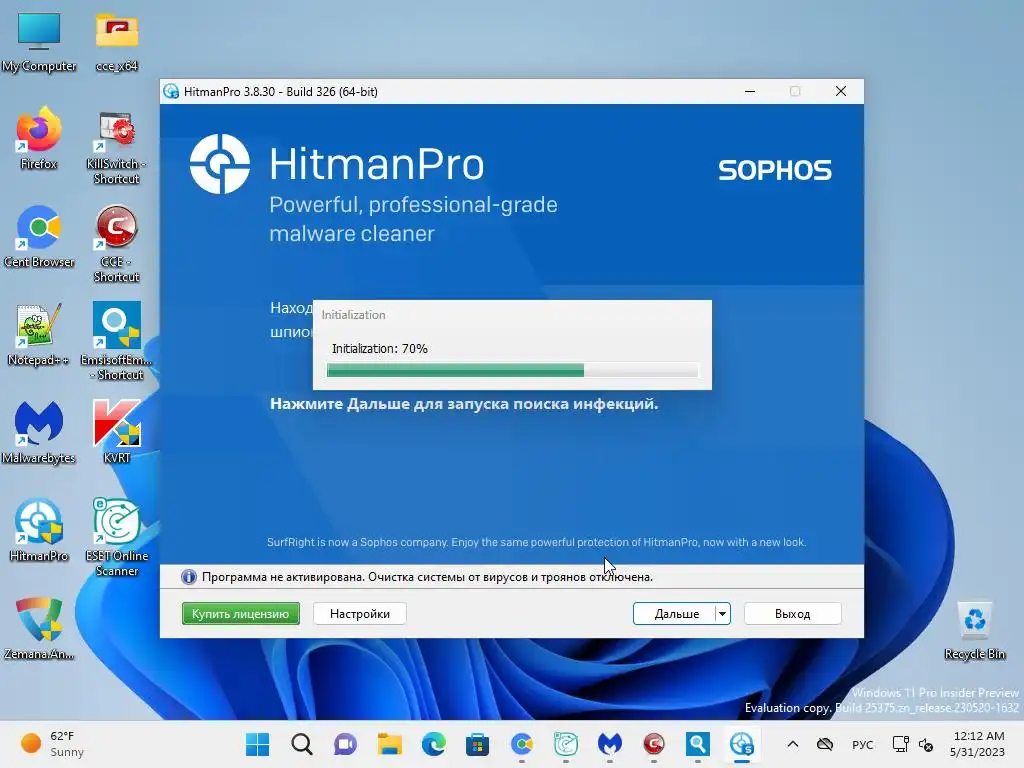Open KVRT desktop icon
Screen dimensions: 1024x768
pyautogui.click(x=116, y=433)
